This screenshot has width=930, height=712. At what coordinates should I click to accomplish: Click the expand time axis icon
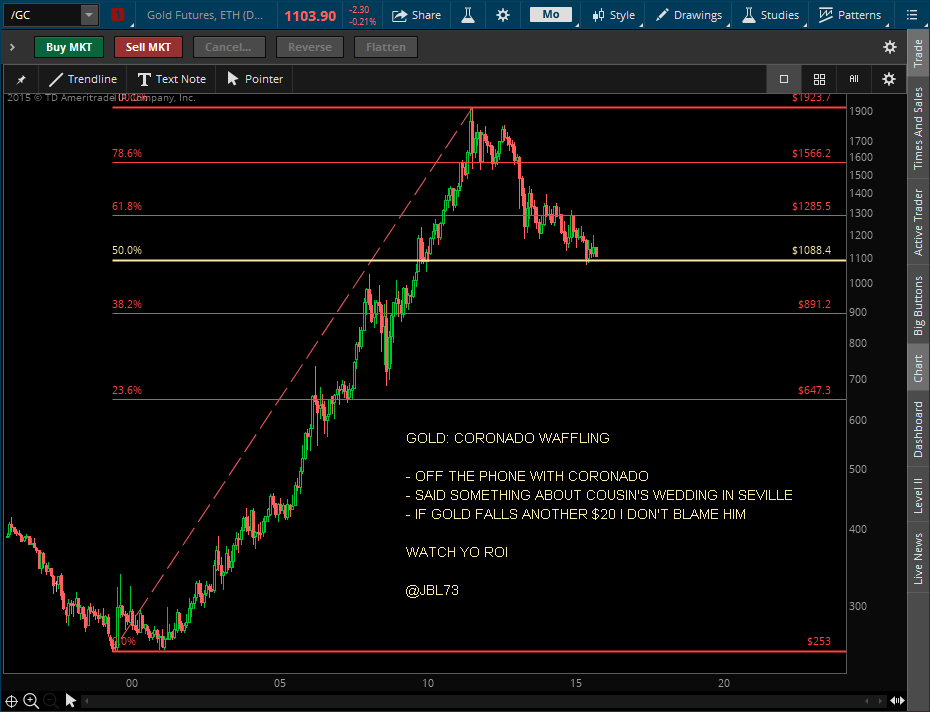[x=897, y=701]
